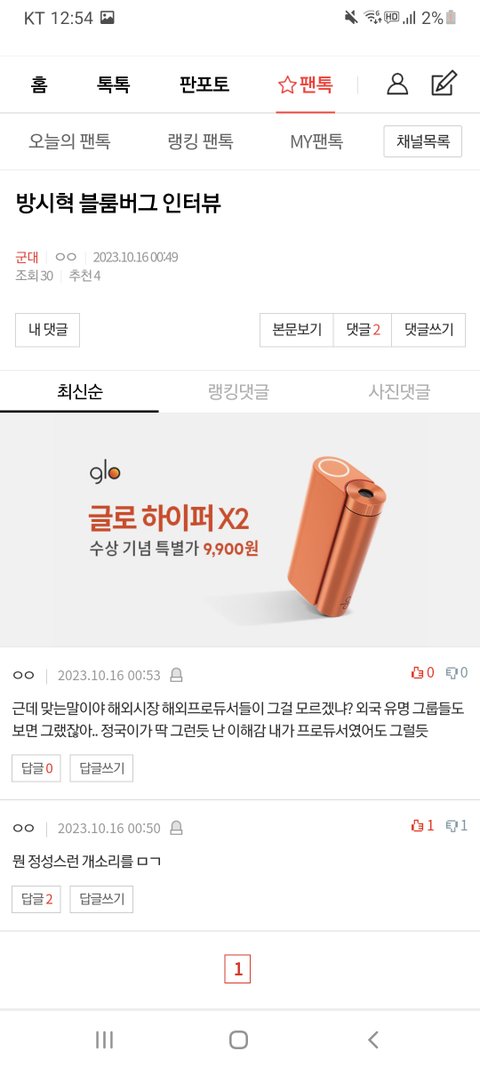Switch to 팬톡 star tab
This screenshot has height=1067, width=480.
coord(305,85)
